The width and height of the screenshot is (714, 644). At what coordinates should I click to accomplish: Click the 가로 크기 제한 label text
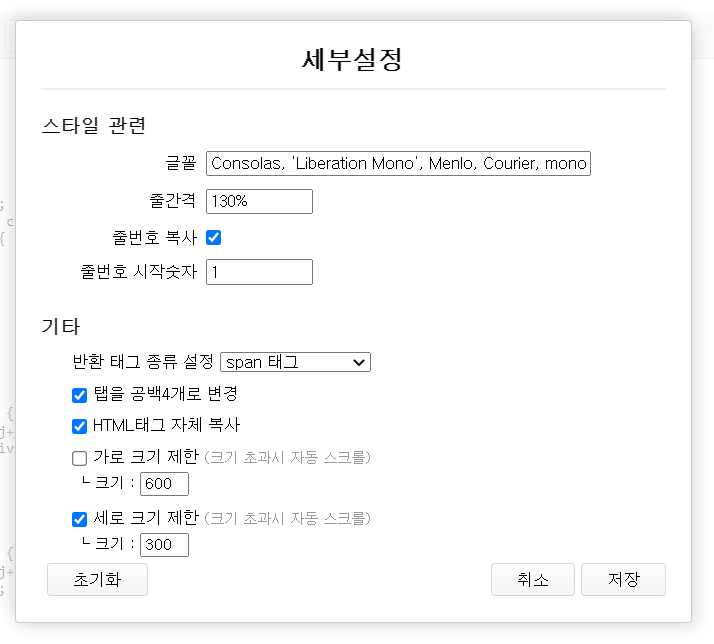[x=146, y=457]
